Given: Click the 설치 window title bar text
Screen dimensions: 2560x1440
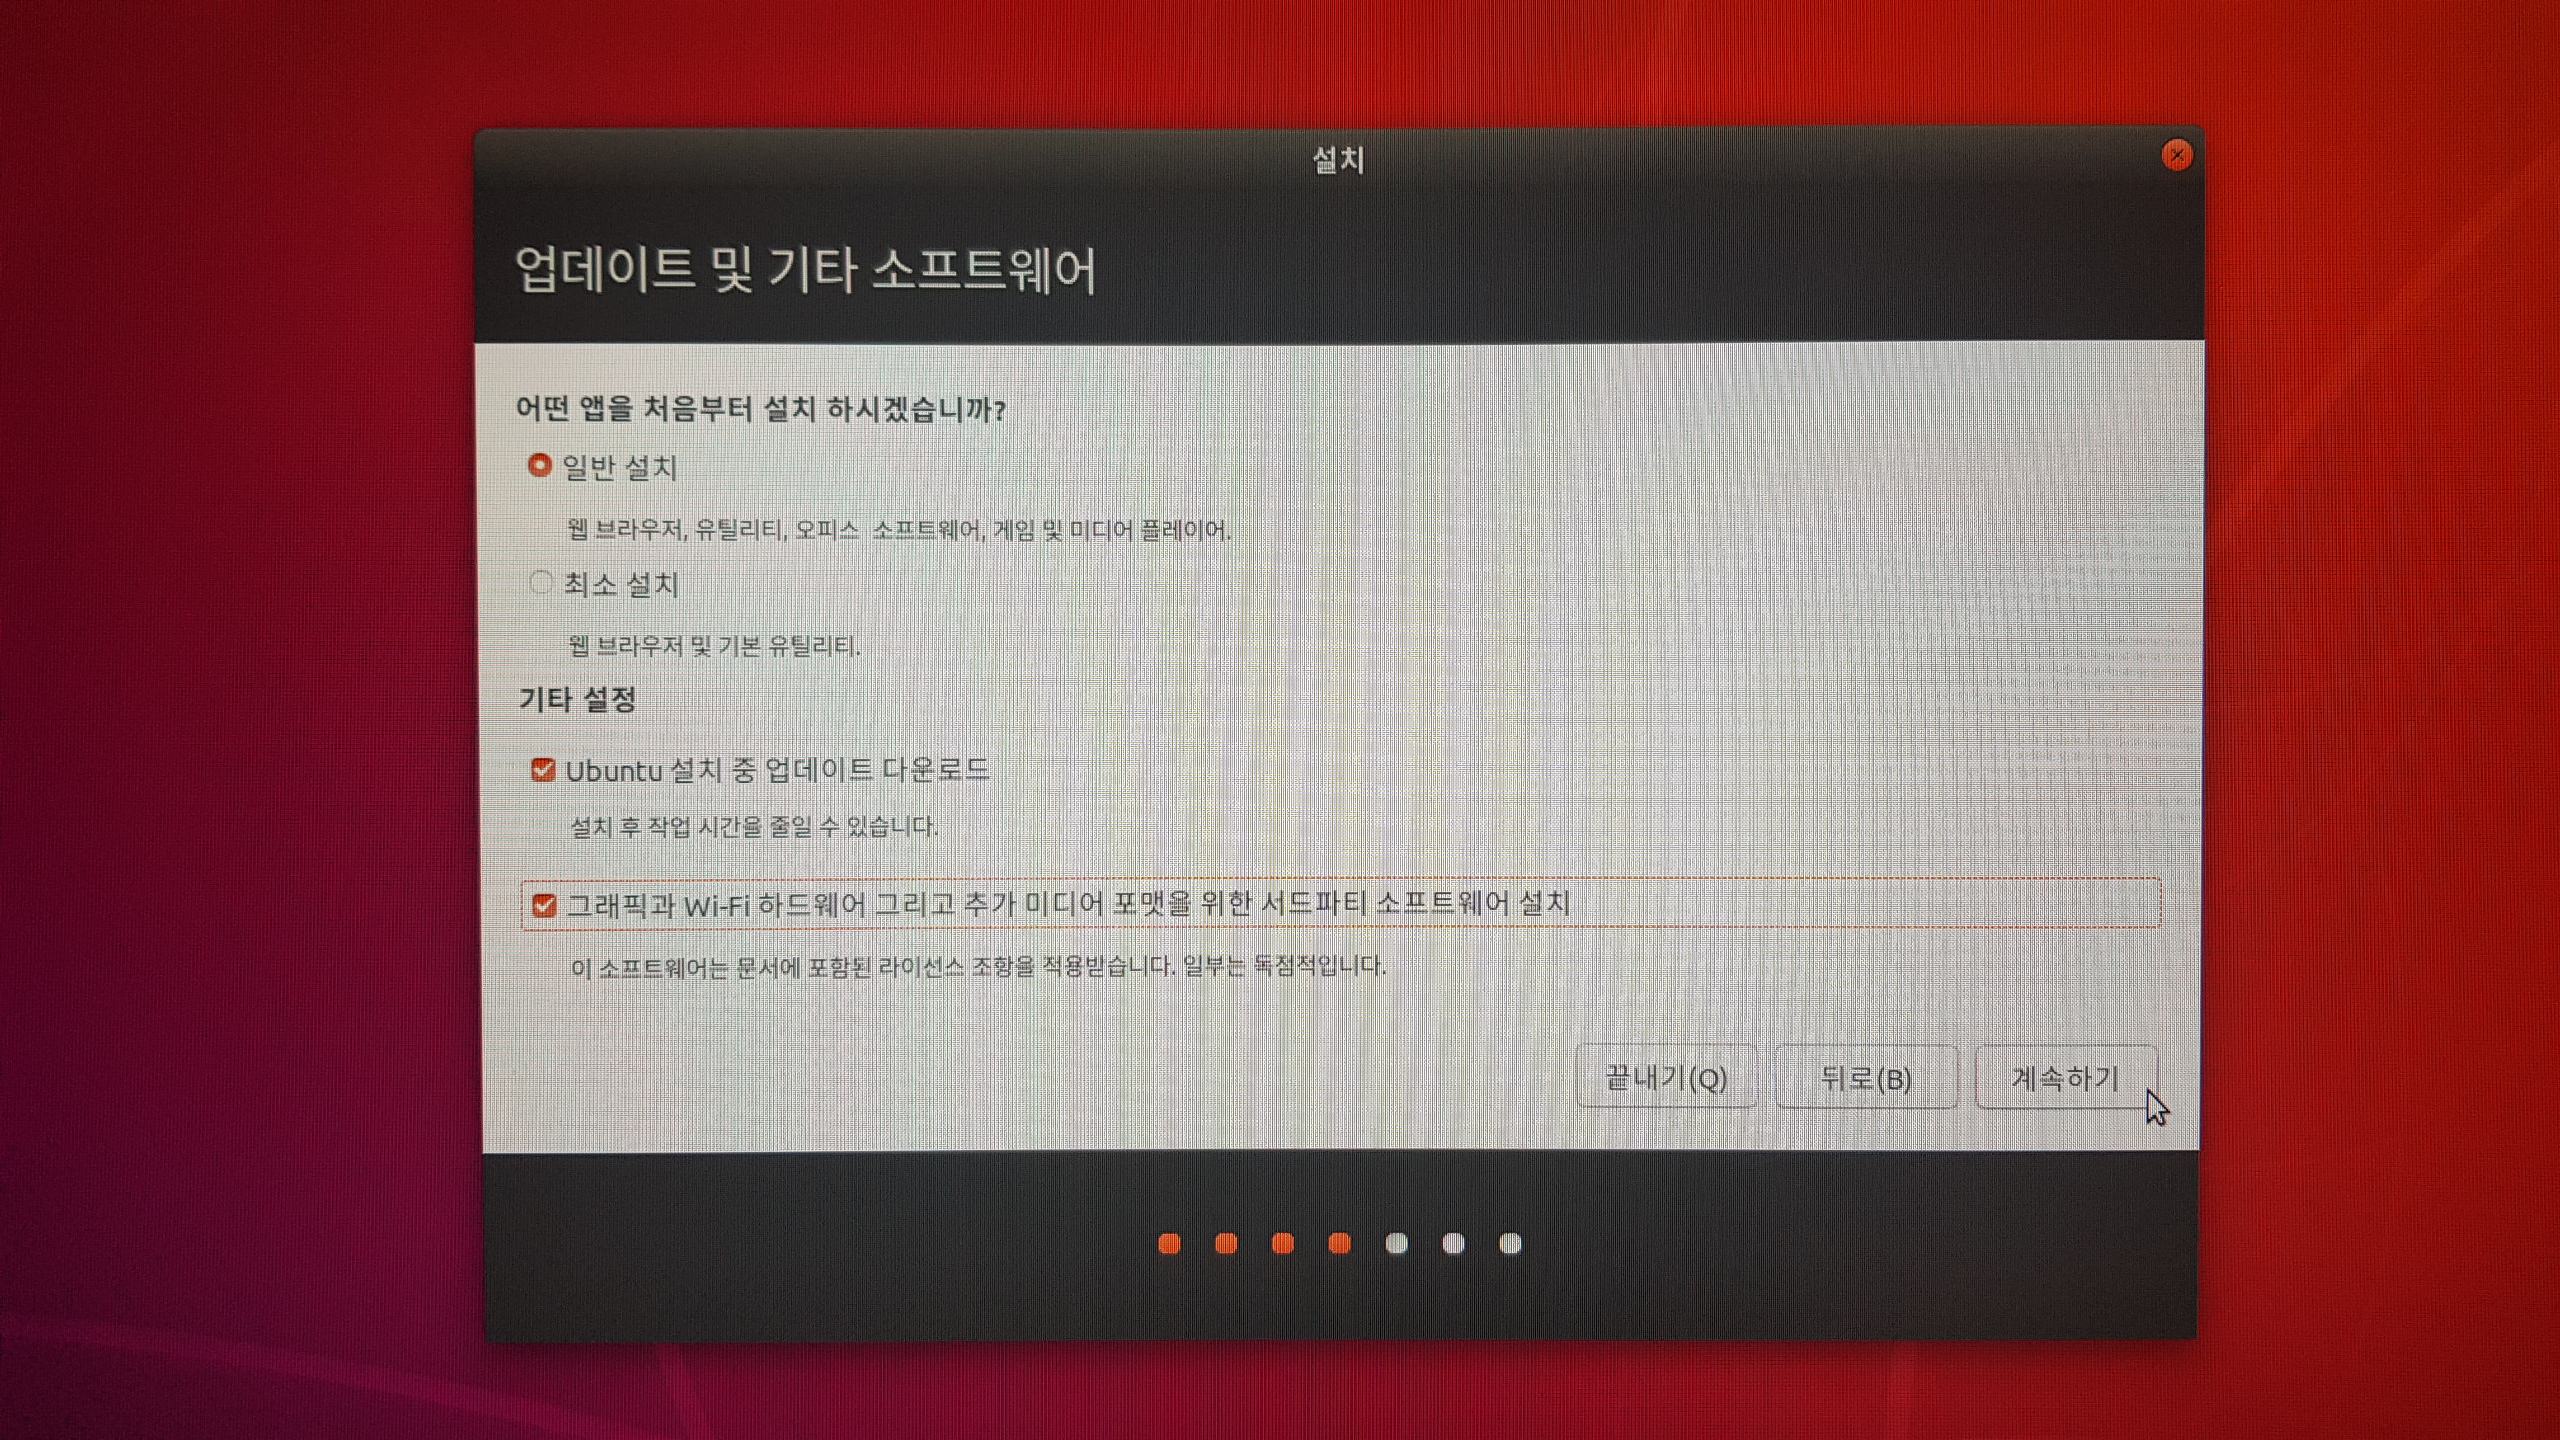Looking at the screenshot, I should (1338, 160).
